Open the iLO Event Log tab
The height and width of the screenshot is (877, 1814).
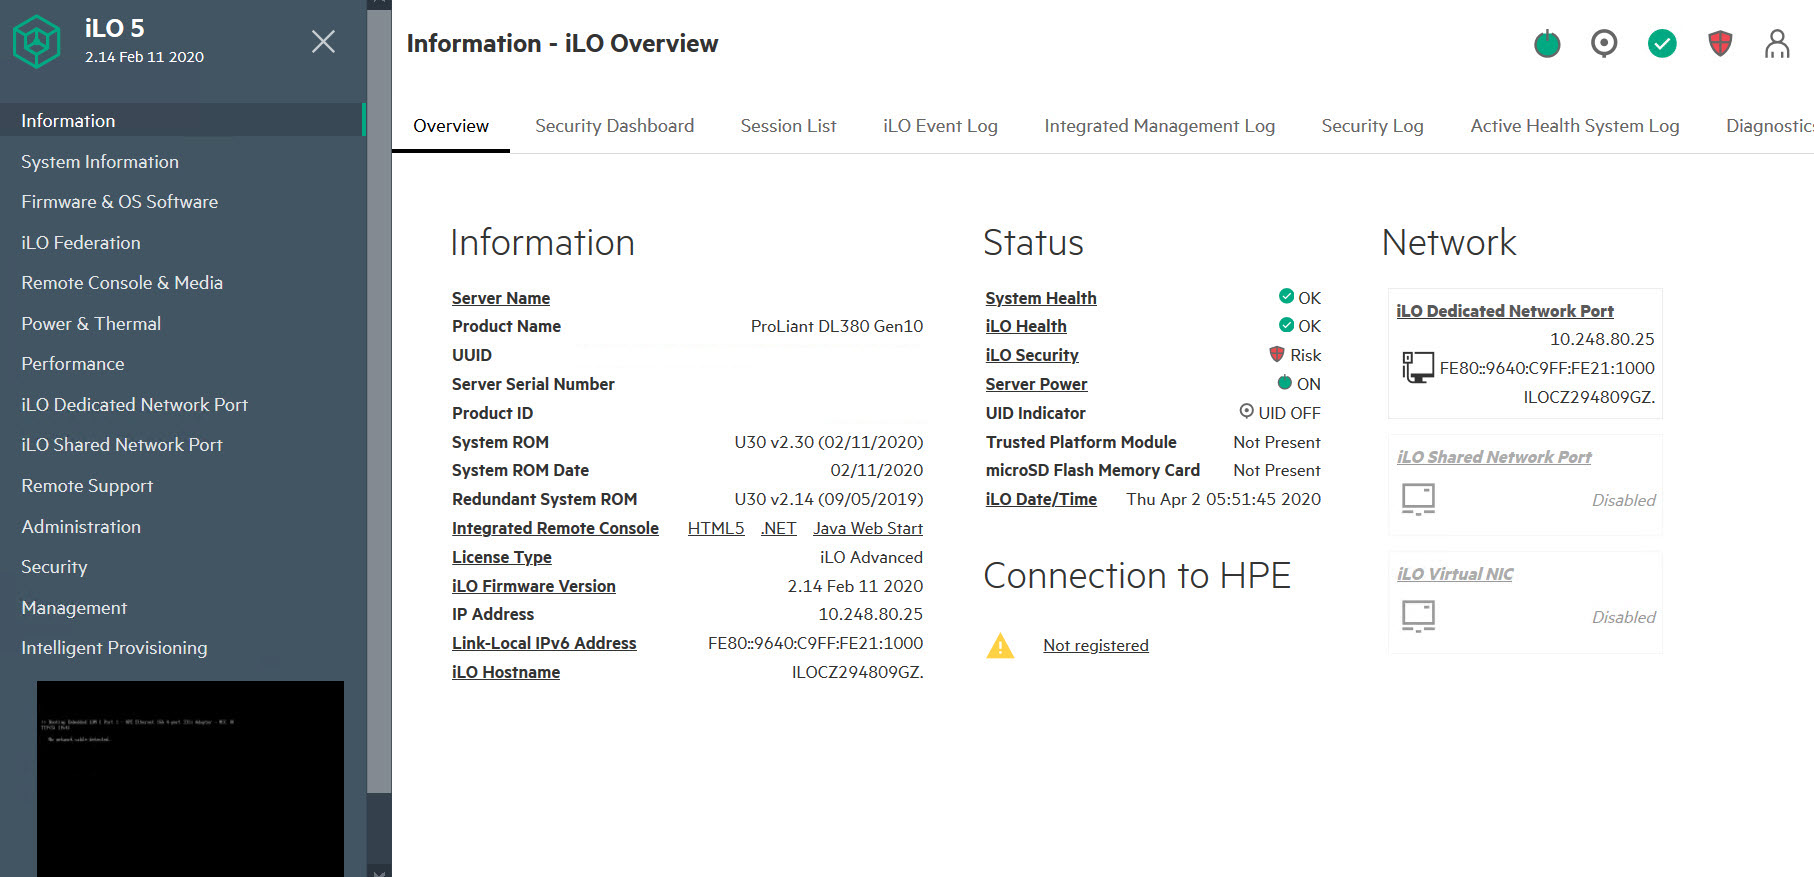940,126
